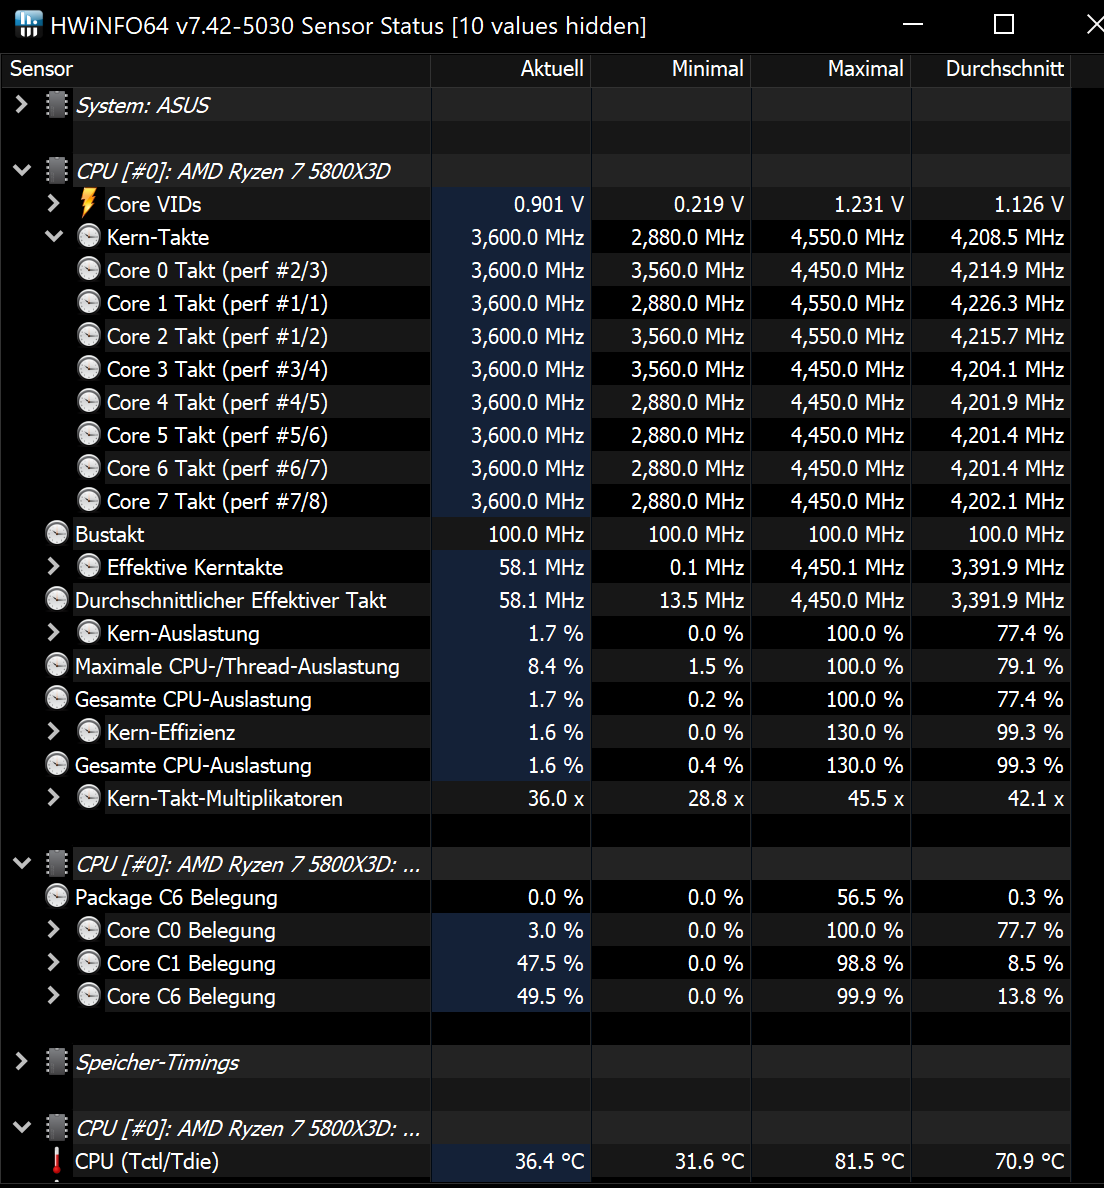Collapse the first CPU [#0] AMD Ryzen group
Screen dimensions: 1104x1188
[x=22, y=170]
